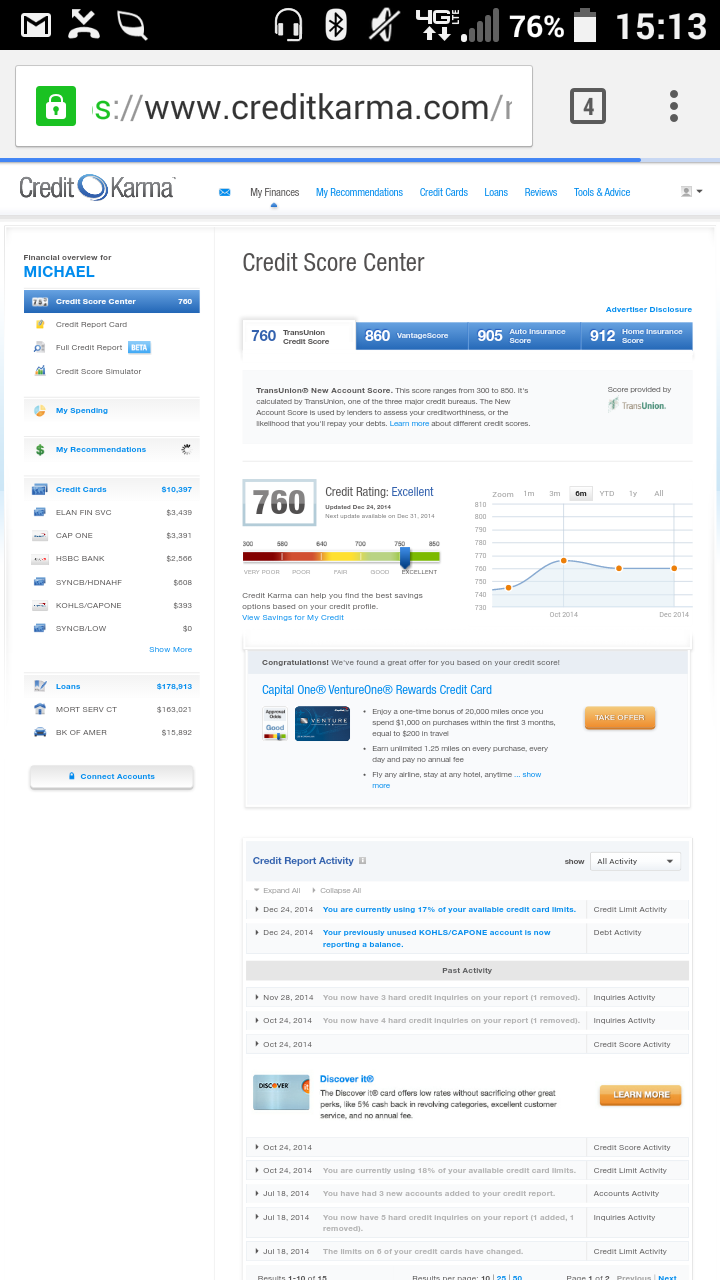
Task: Open the Credit Score Center sidebar item
Action: [111, 301]
